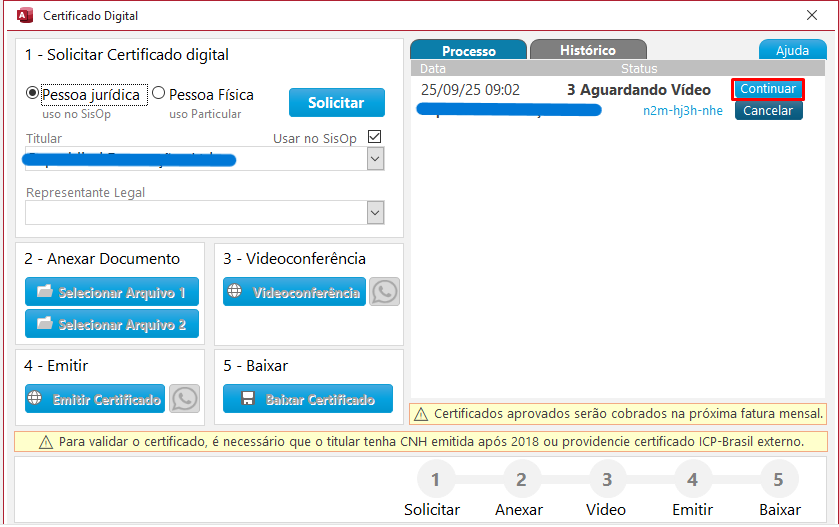Open Selecionar Arquivo 2 folder button

[112, 324]
